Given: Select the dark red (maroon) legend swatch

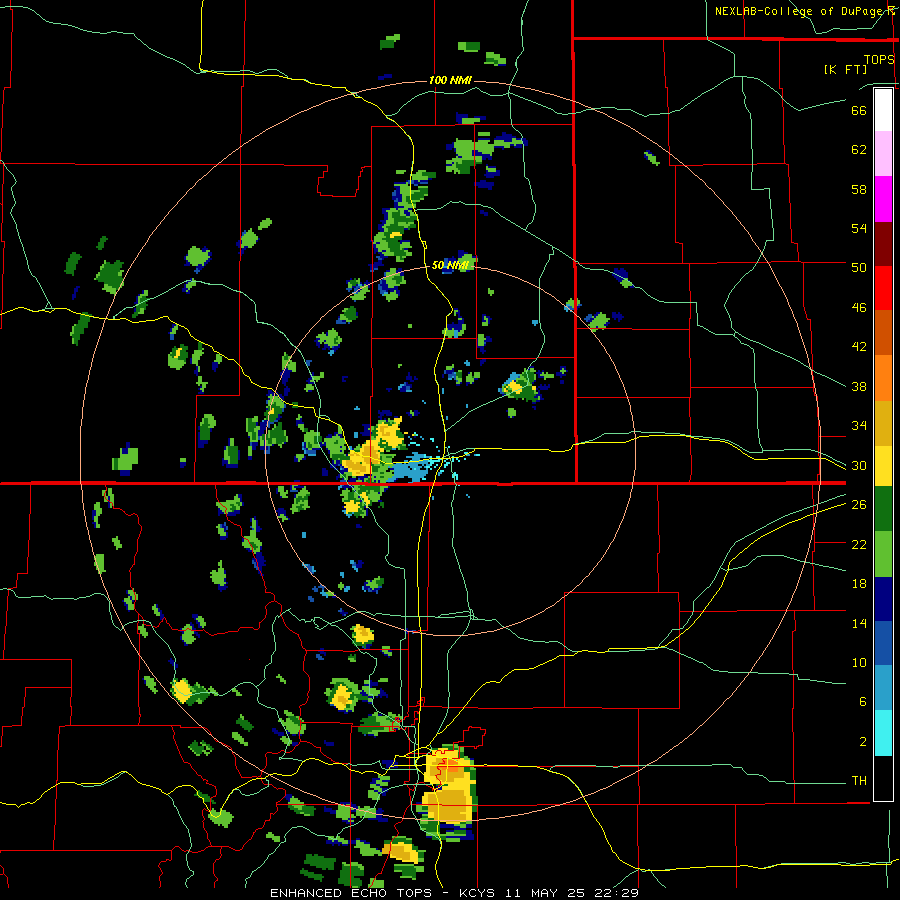Looking at the screenshot, I should (x=883, y=243).
